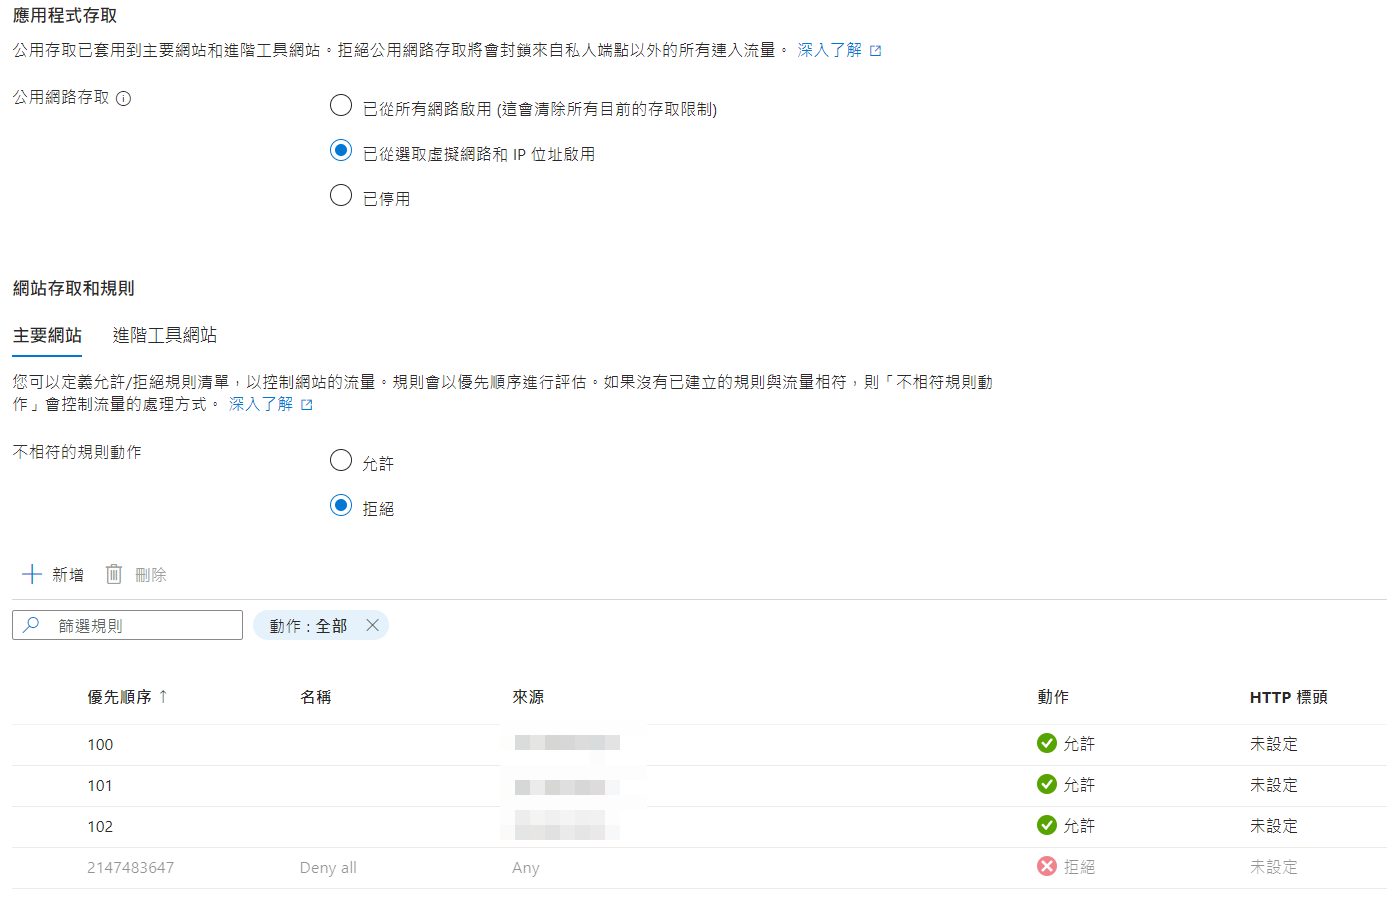Open the 動作 : 全部 filter dropdown

tap(307, 625)
